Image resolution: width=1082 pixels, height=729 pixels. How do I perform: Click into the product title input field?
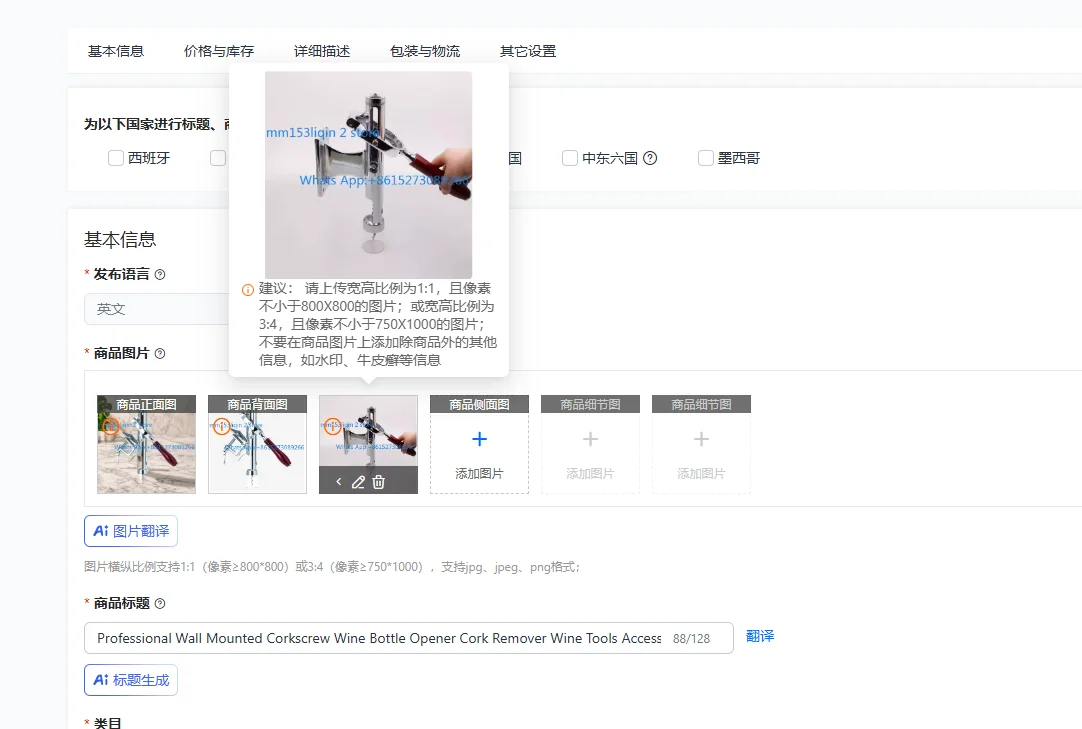coord(409,638)
